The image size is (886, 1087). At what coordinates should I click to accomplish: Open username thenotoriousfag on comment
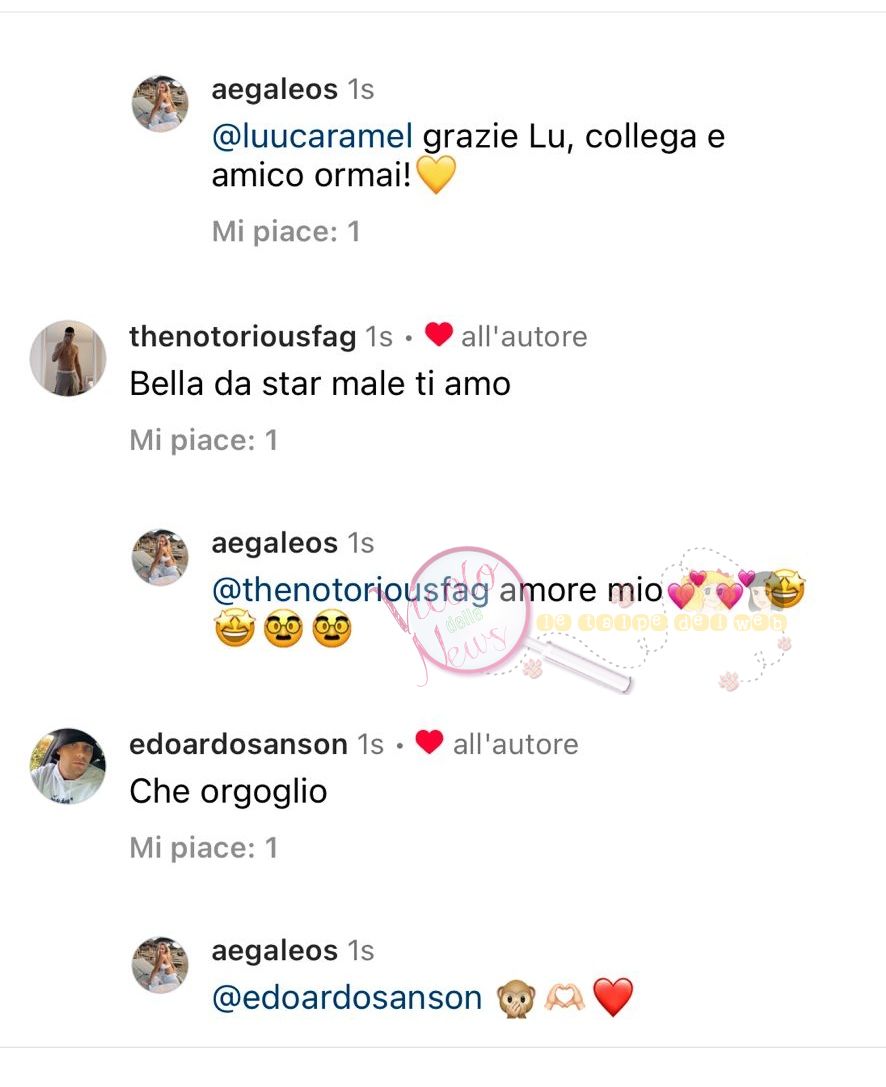coord(243,337)
